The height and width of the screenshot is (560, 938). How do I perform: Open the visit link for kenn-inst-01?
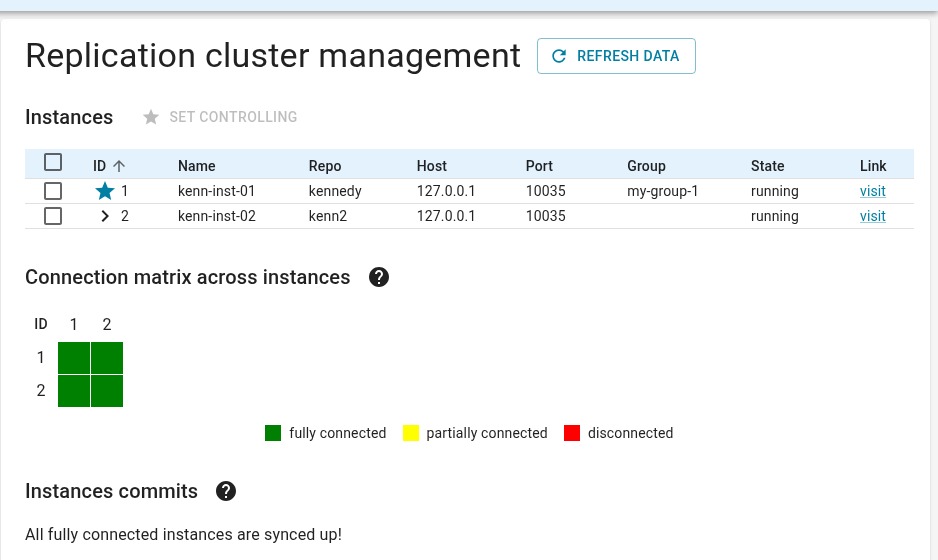872,191
